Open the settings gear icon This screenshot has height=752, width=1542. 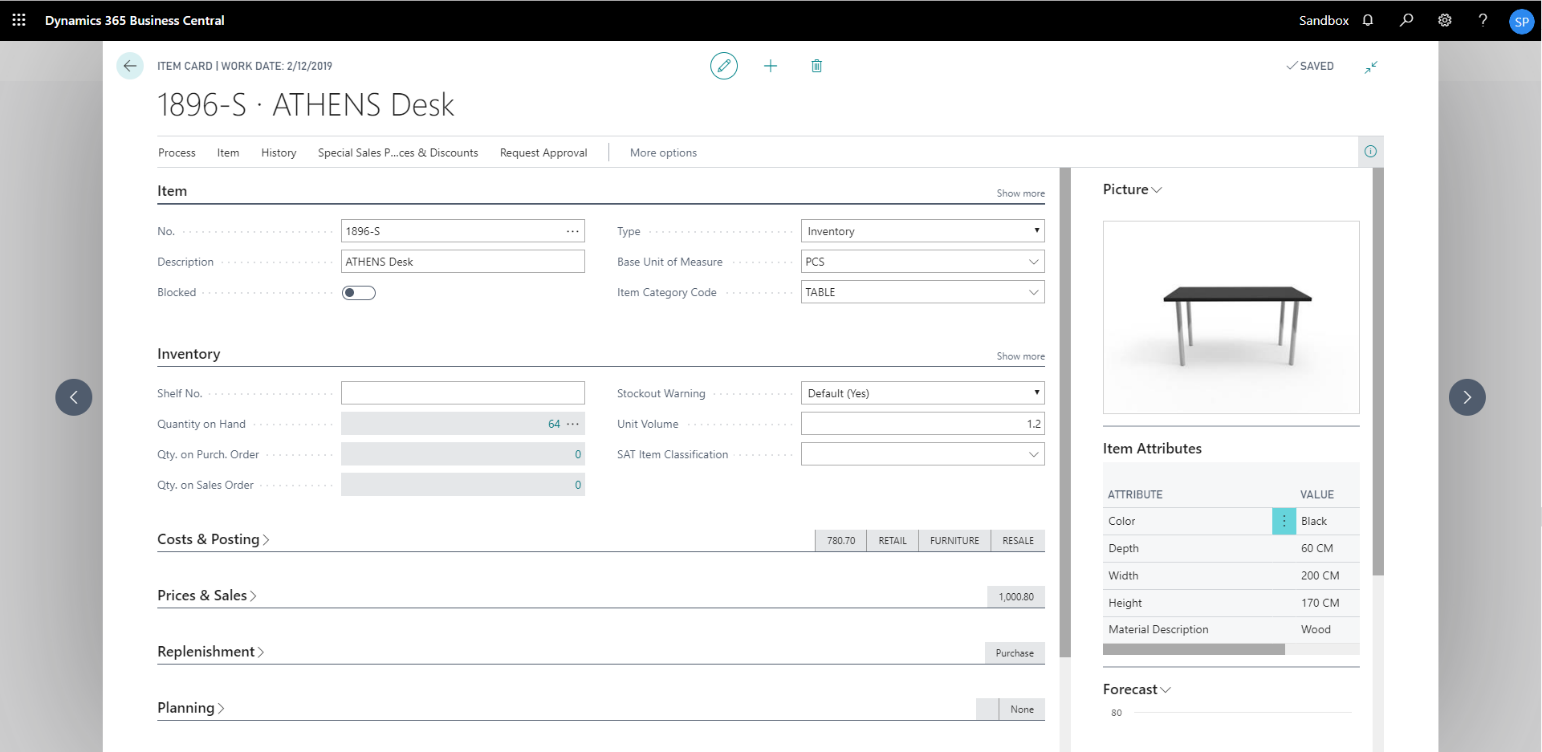(1445, 20)
